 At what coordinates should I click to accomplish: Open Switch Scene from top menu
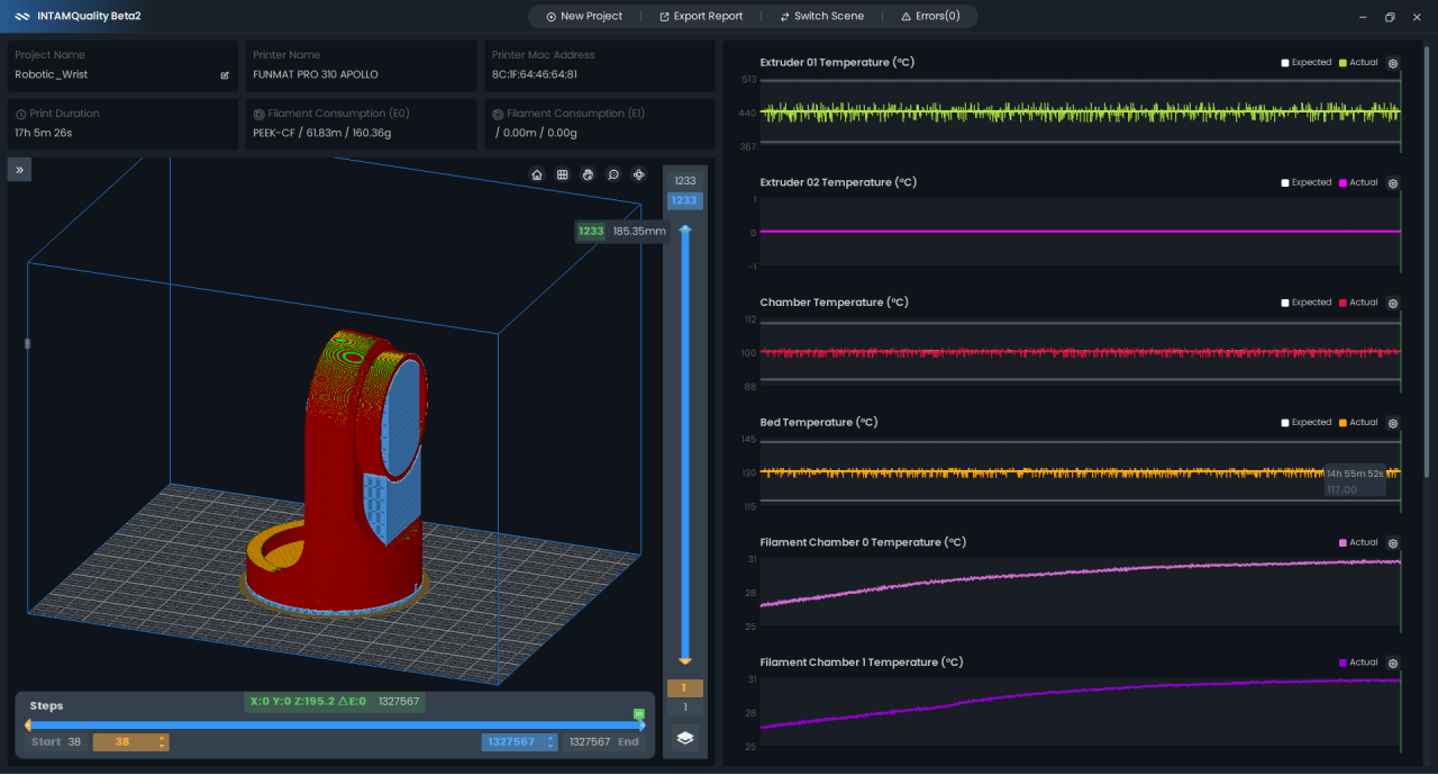[821, 16]
